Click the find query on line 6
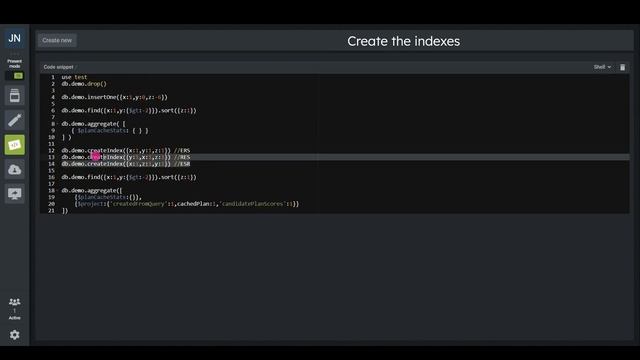This screenshot has height=360, width=640. coord(129,111)
